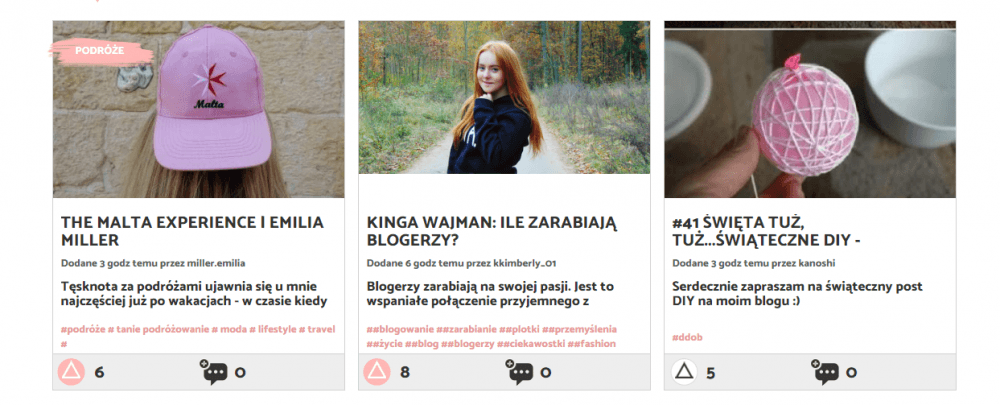Select the PODRÓŻE category badge
The image size is (1000, 405).
[100, 51]
